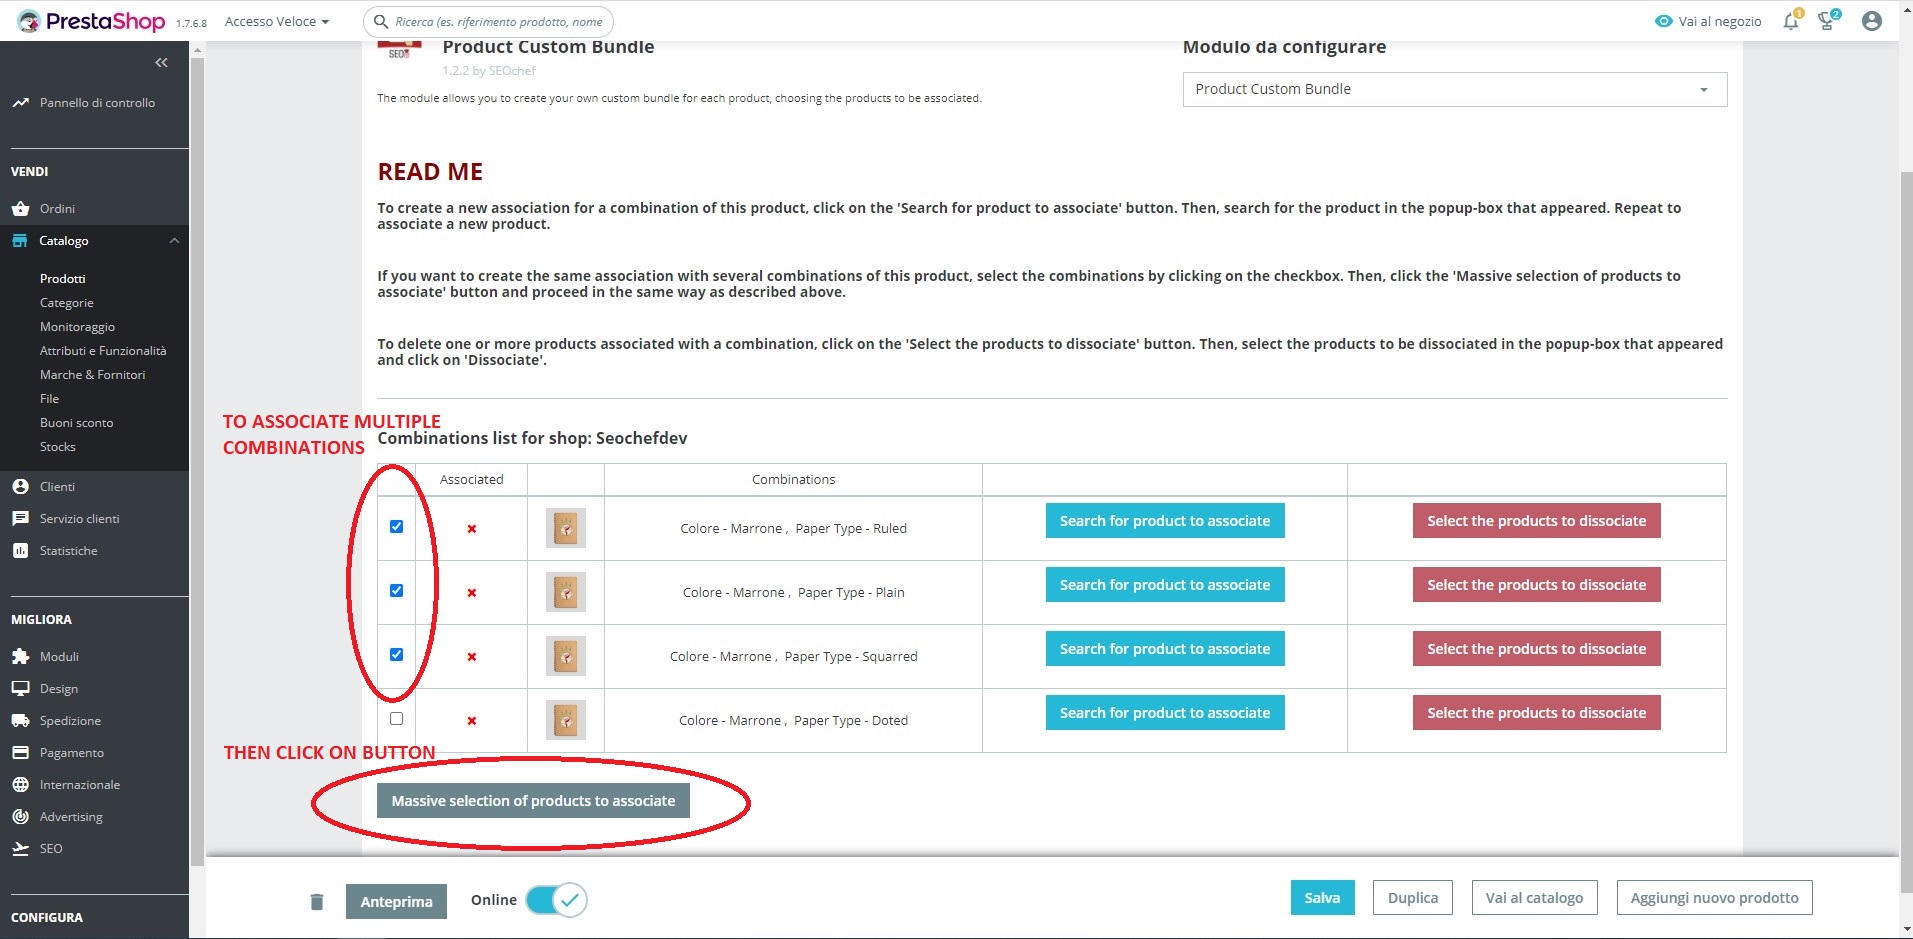1913x939 pixels.
Task: Click the Anteprima button
Action: [x=396, y=902]
